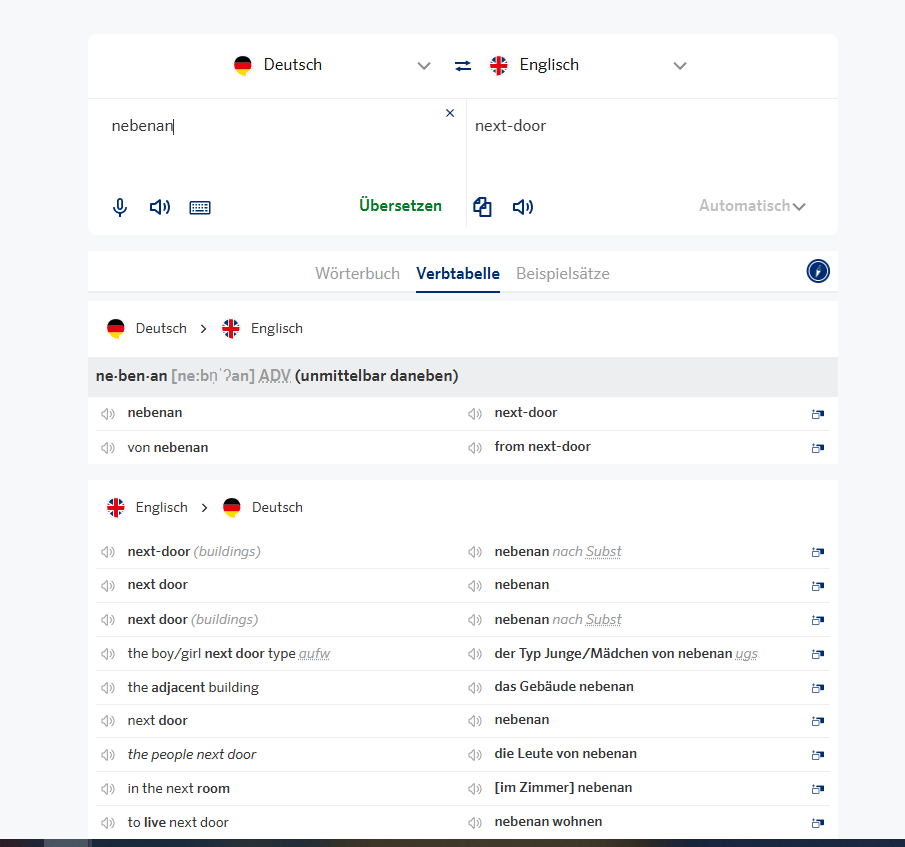Viewport: 905px width, 847px height.
Task: Click the 'aufw' abbreviation label
Action: pyautogui.click(x=315, y=653)
